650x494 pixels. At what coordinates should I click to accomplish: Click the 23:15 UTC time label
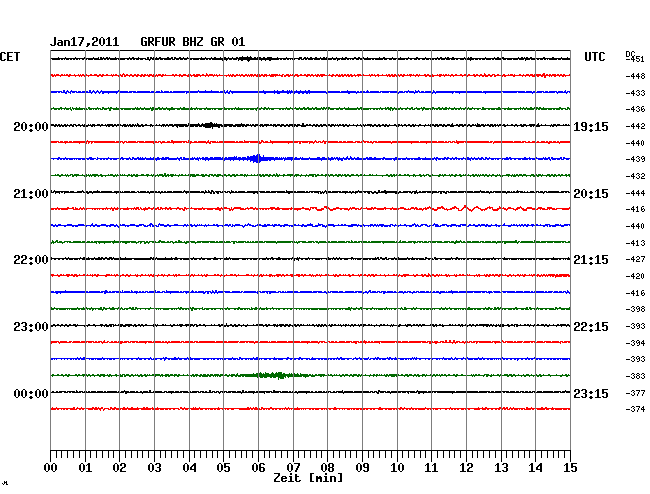[591, 393]
